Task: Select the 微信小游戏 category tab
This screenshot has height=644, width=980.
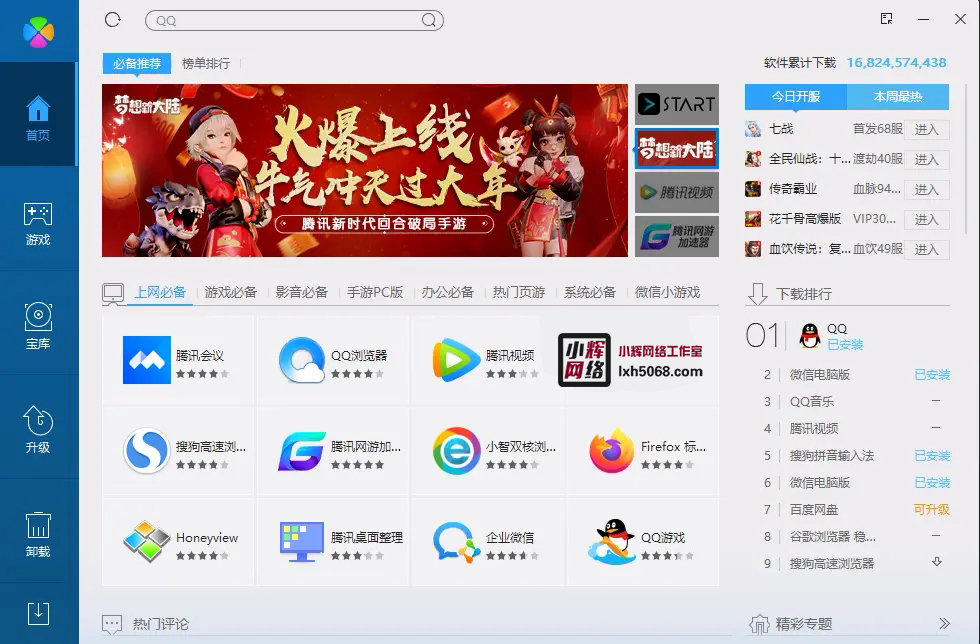Action: tap(668, 292)
